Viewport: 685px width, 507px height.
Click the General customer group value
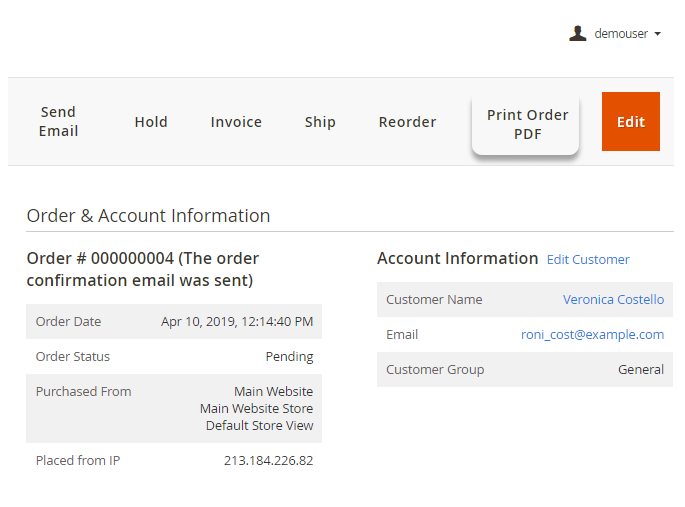[x=640, y=370]
